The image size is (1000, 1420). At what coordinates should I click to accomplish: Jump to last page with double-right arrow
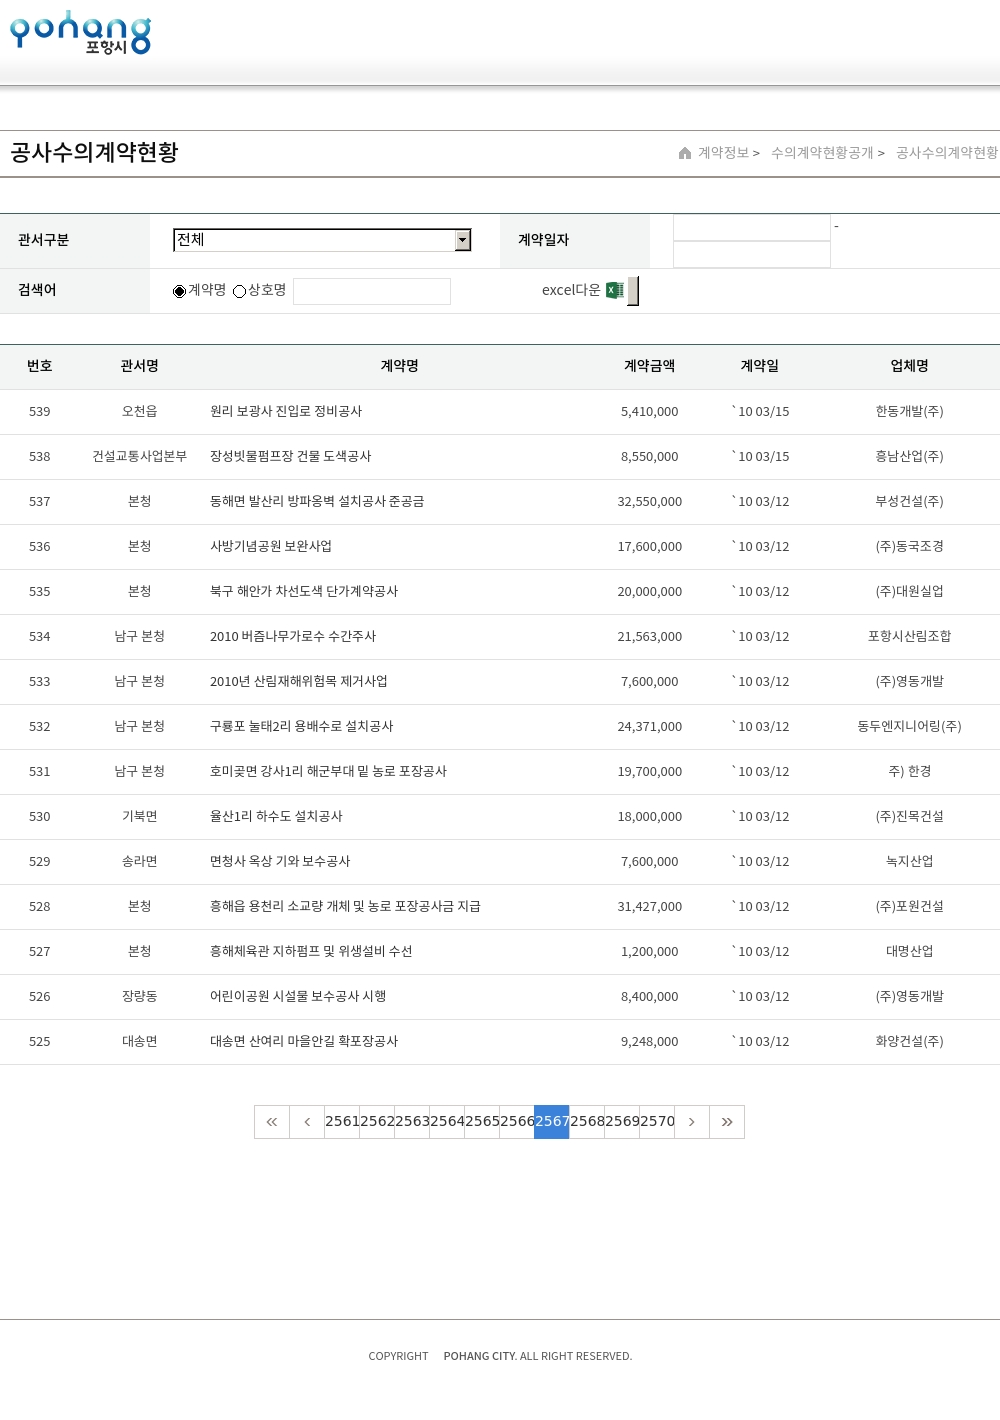727,1122
